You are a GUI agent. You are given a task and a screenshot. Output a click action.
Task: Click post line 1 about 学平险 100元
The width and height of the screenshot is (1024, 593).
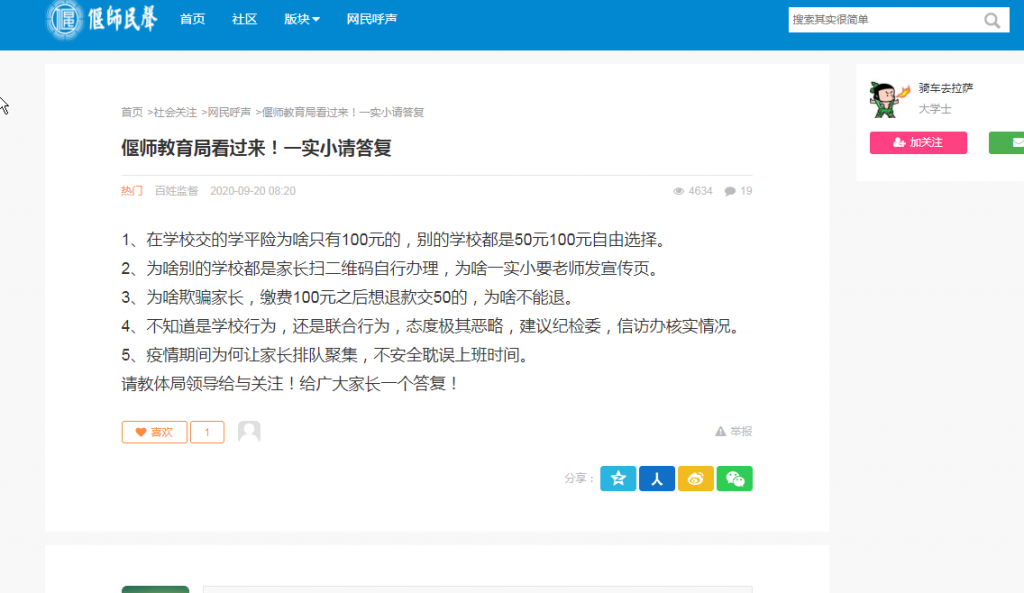tap(395, 240)
